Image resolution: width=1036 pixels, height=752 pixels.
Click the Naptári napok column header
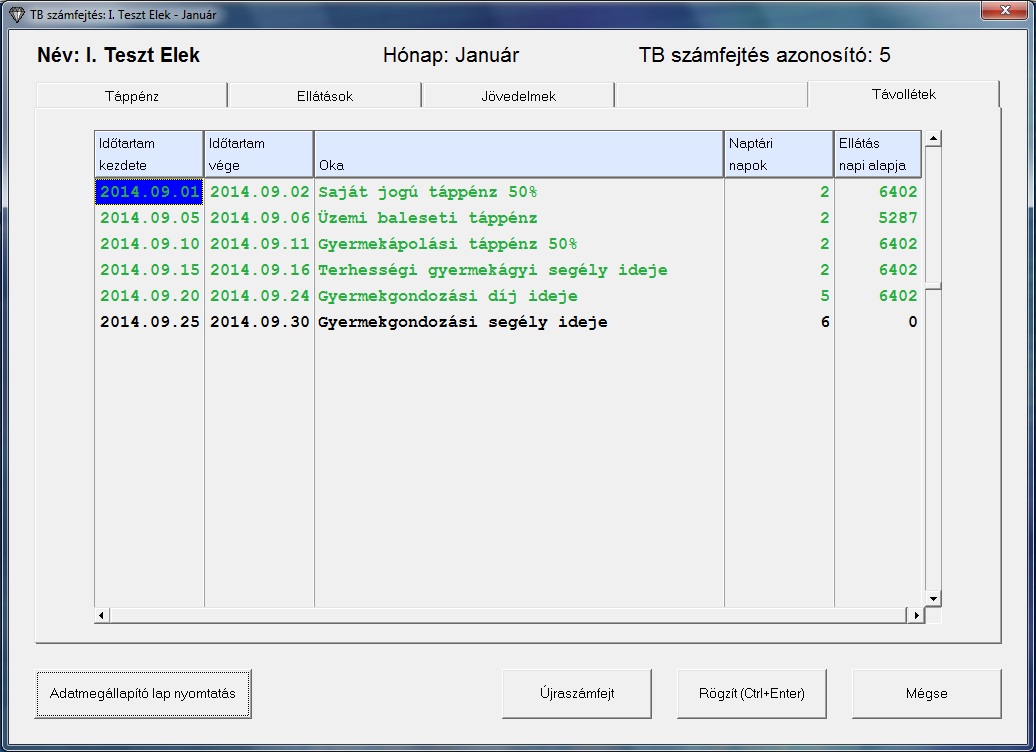[778, 154]
